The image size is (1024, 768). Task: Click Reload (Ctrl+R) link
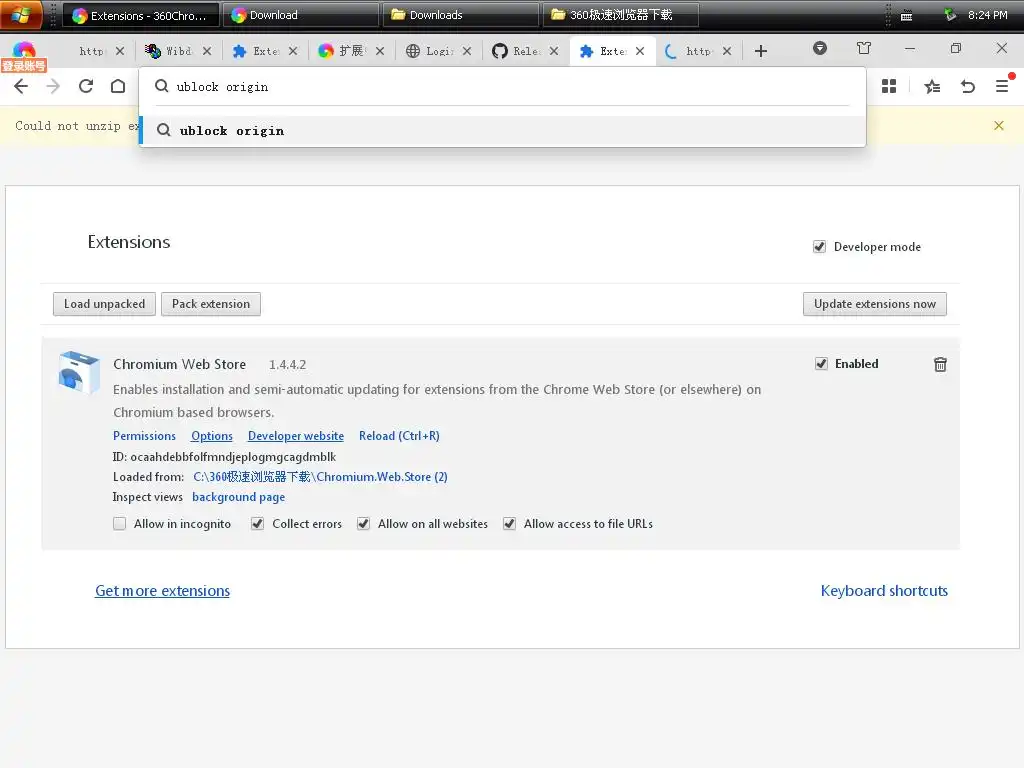(399, 436)
